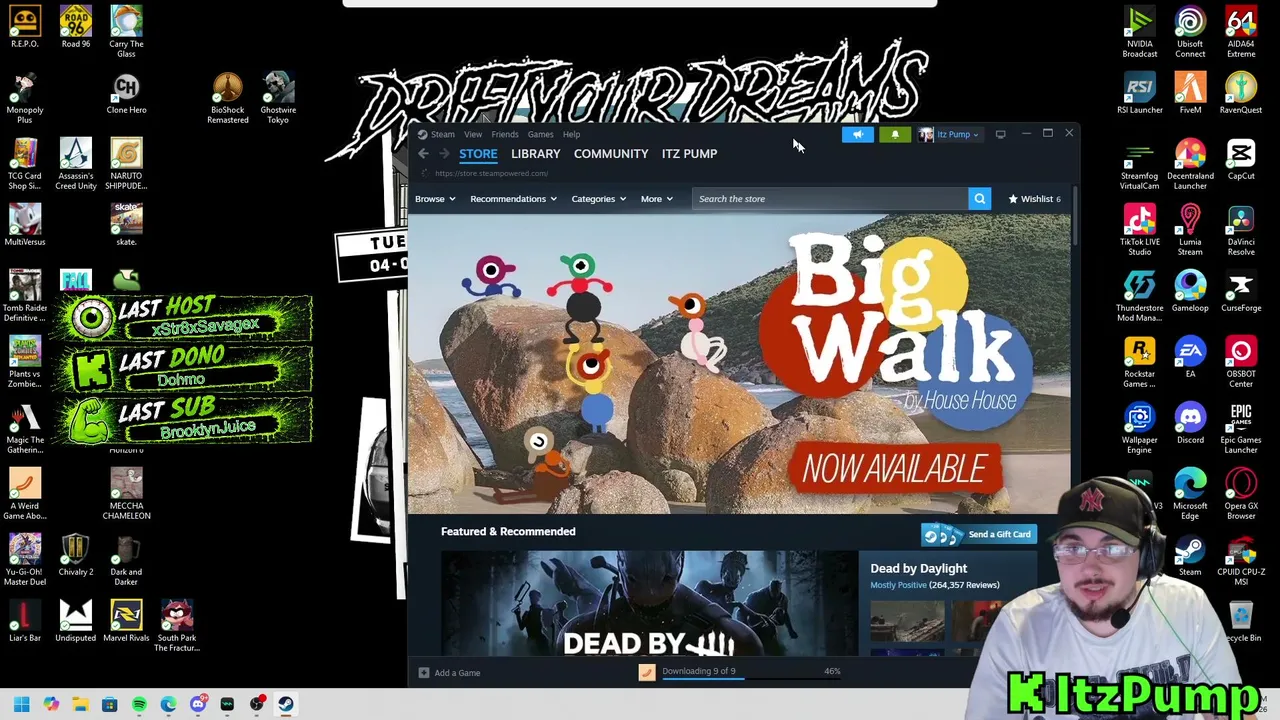The height and width of the screenshot is (720, 1280).
Task: Click the Send a Gift Card button
Action: click(977, 535)
